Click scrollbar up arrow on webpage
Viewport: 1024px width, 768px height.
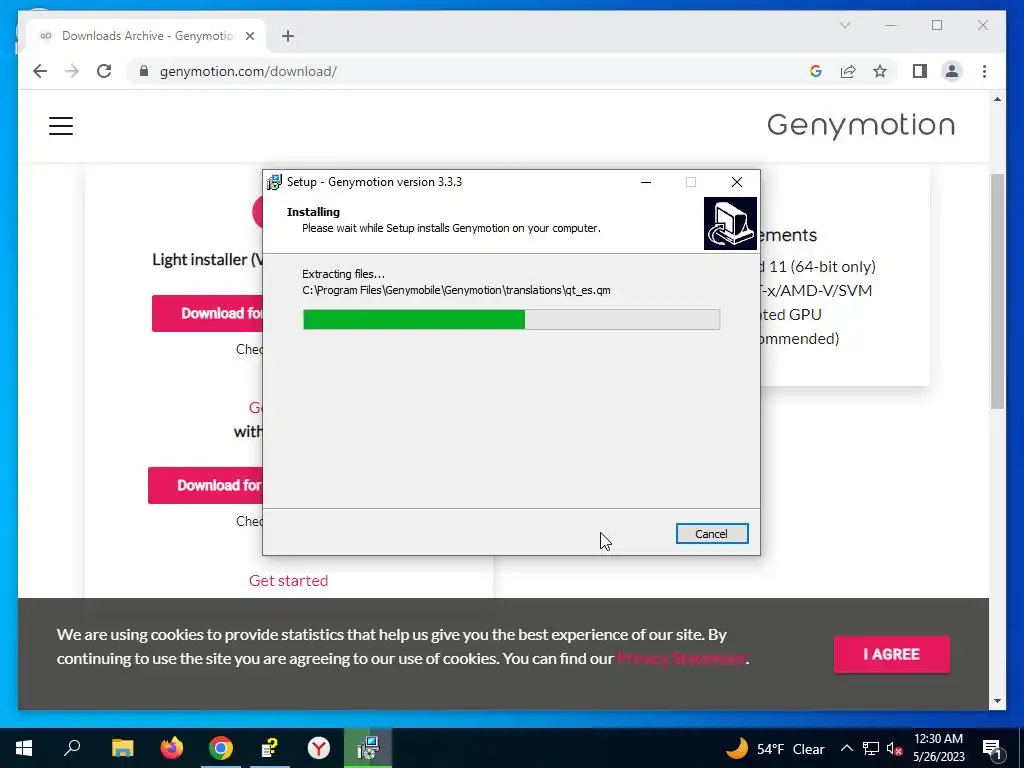point(997,99)
